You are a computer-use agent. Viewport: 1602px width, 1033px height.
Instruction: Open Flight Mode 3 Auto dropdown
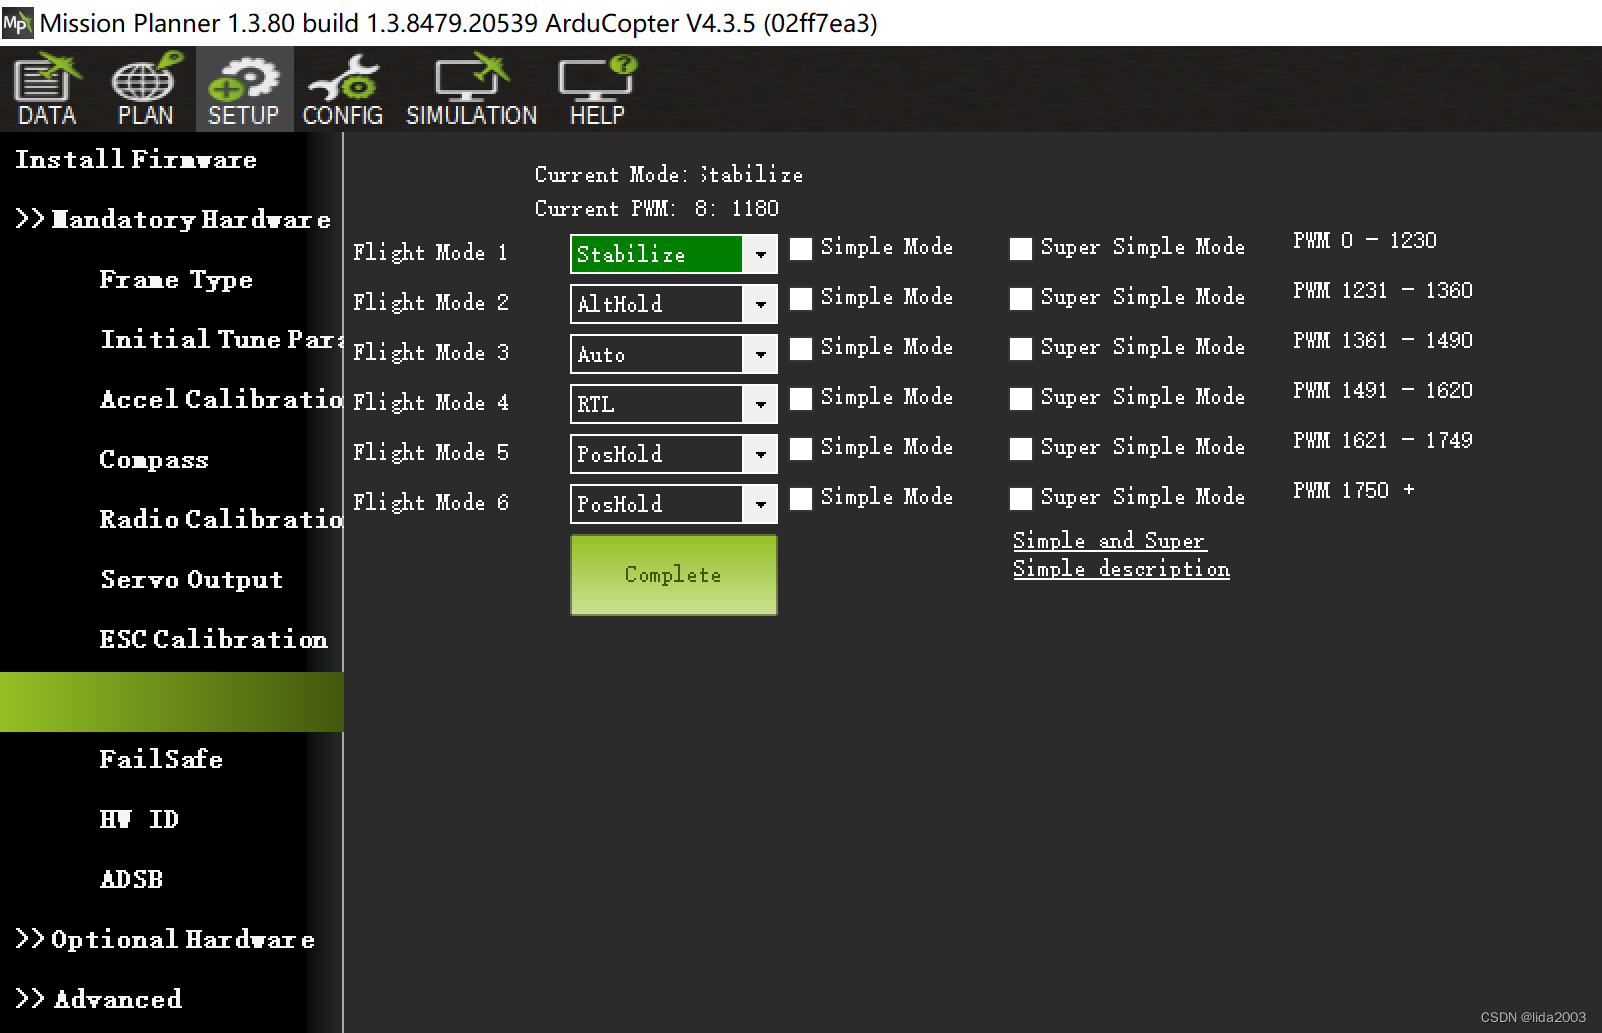click(x=674, y=354)
